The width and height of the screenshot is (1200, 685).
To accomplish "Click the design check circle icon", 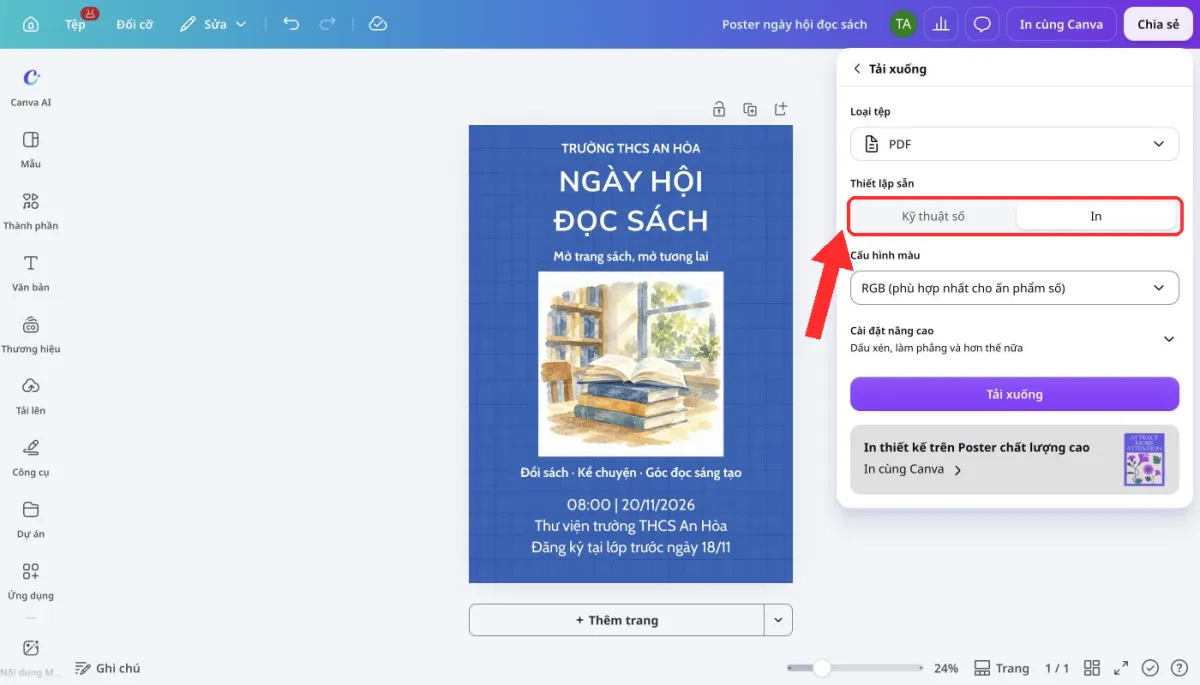I will [1150, 668].
